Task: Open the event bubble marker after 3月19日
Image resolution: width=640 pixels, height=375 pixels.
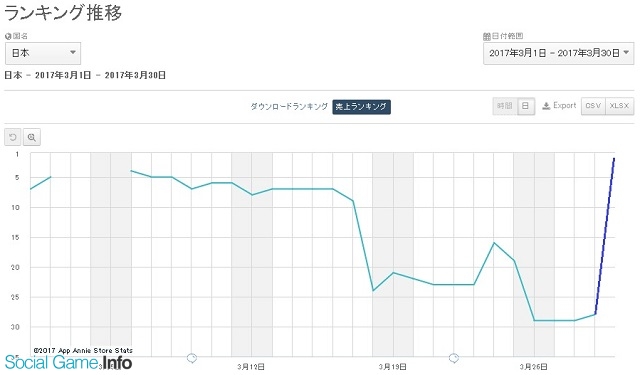Action: tap(453, 358)
